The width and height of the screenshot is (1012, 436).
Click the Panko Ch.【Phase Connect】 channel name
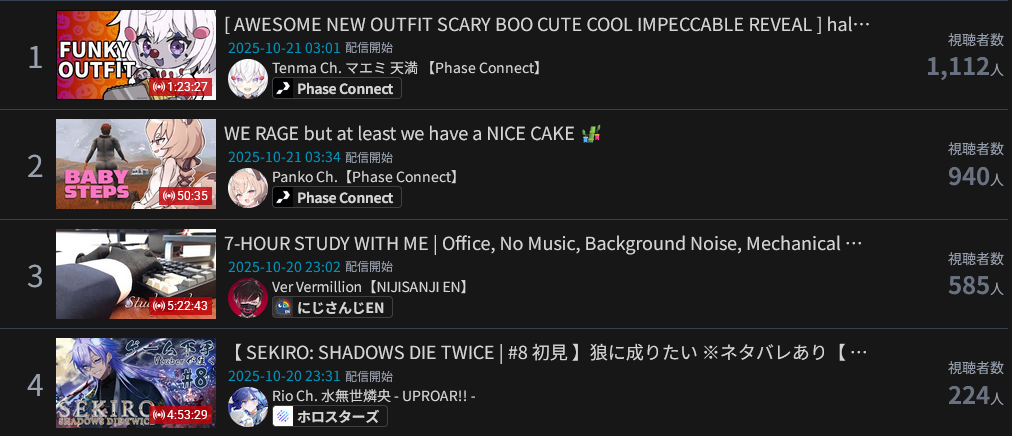click(367, 177)
